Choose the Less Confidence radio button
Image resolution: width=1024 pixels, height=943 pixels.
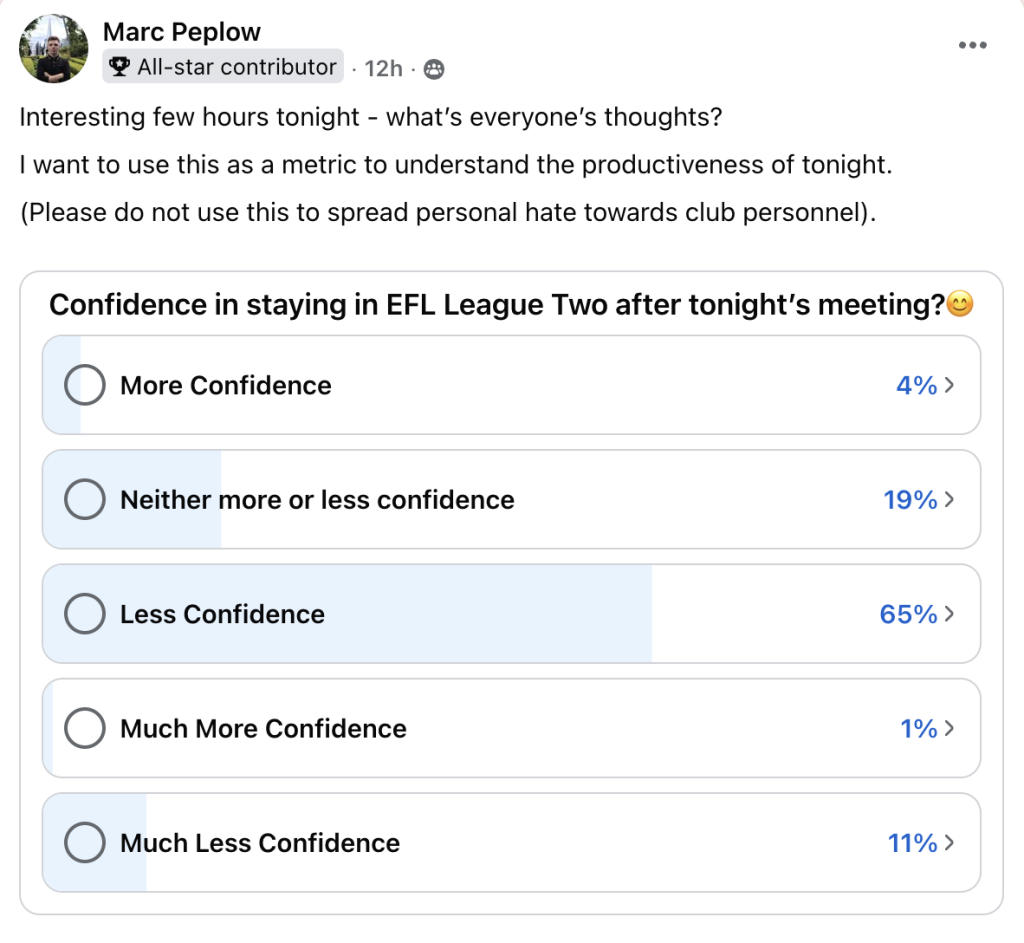pos(84,614)
